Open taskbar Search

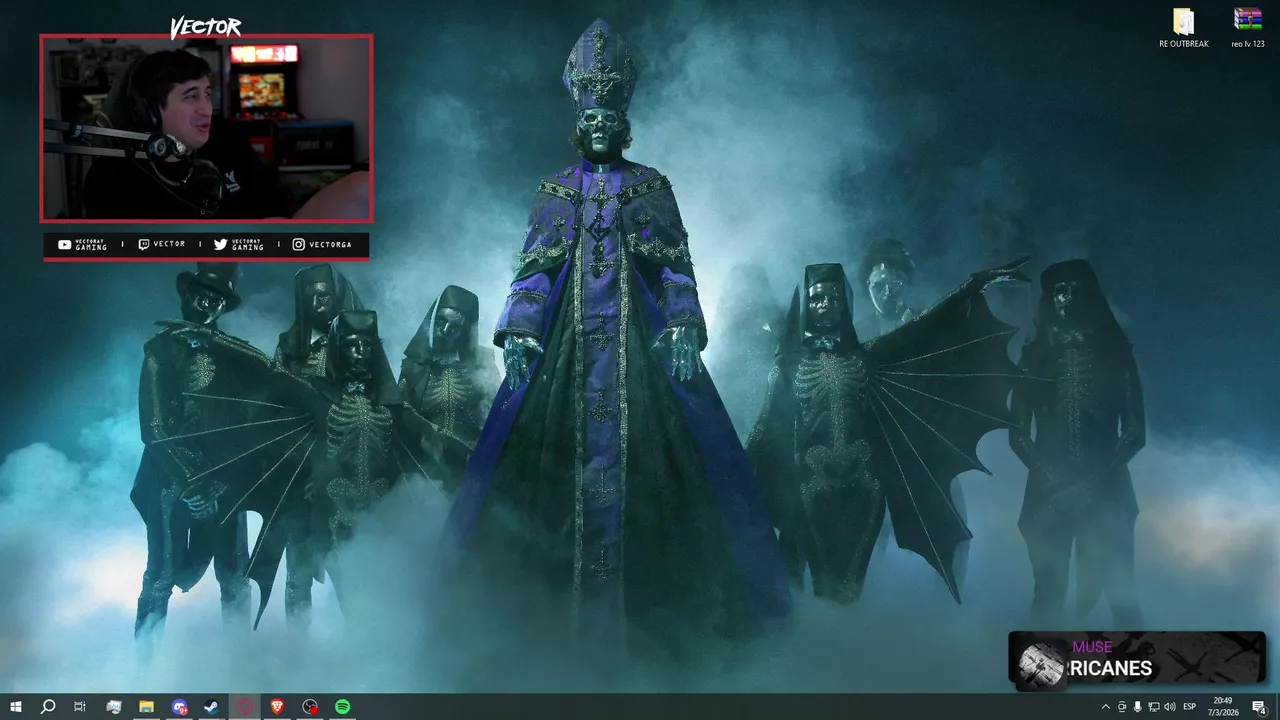(47, 707)
